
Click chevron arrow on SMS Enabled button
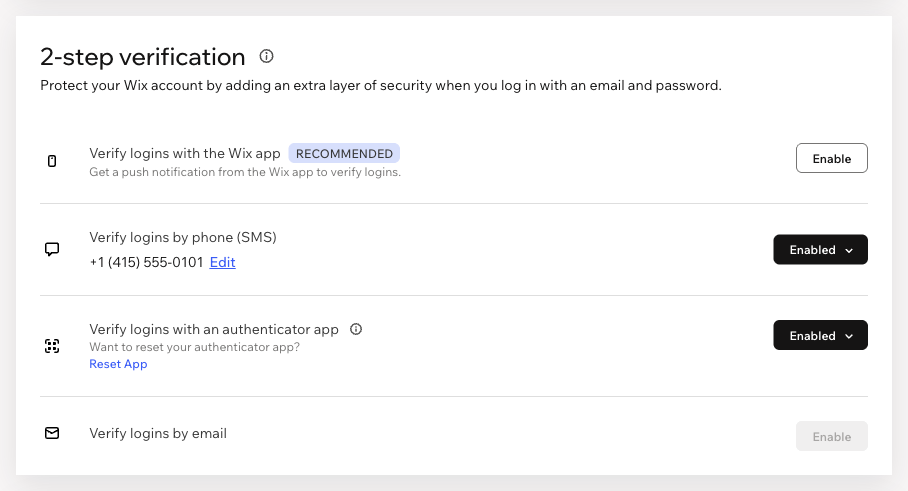pos(849,251)
